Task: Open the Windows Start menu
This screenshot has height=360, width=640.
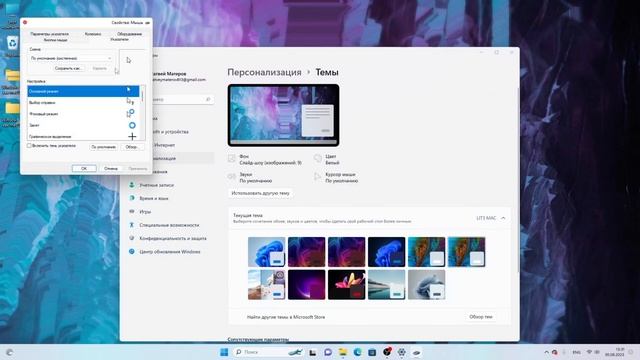Action: click(x=224, y=352)
